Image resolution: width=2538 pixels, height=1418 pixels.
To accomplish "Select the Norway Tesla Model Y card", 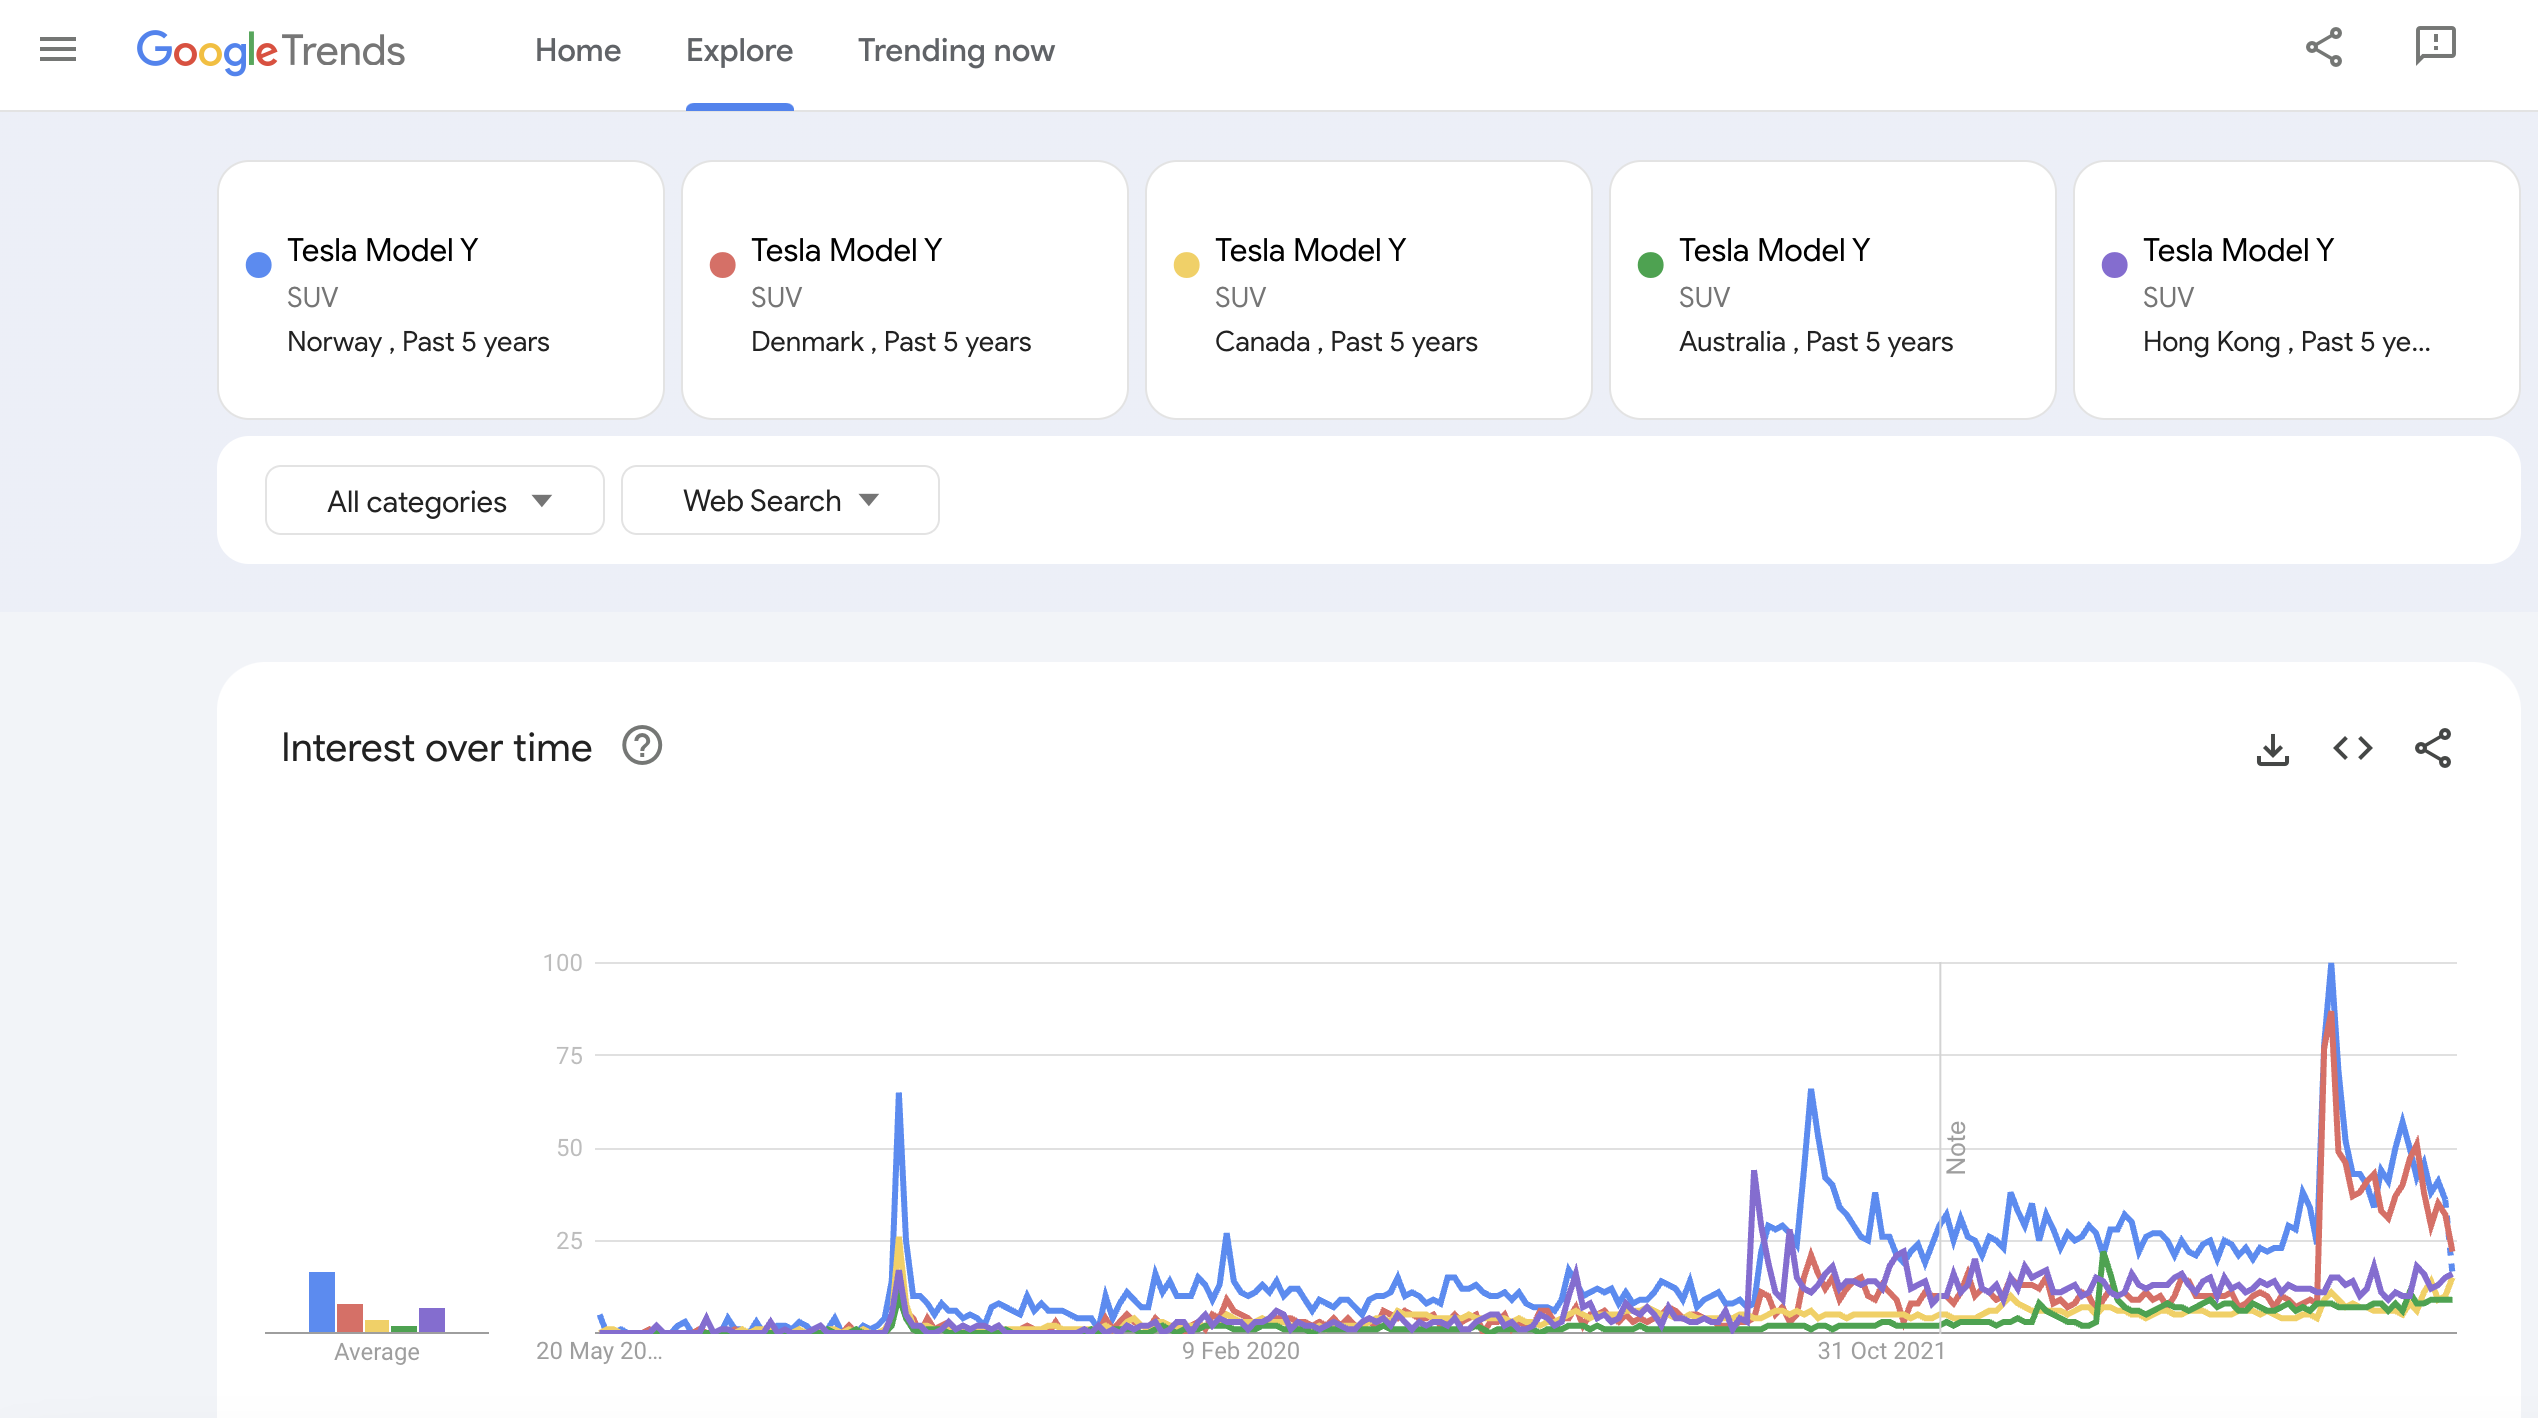I will (441, 292).
